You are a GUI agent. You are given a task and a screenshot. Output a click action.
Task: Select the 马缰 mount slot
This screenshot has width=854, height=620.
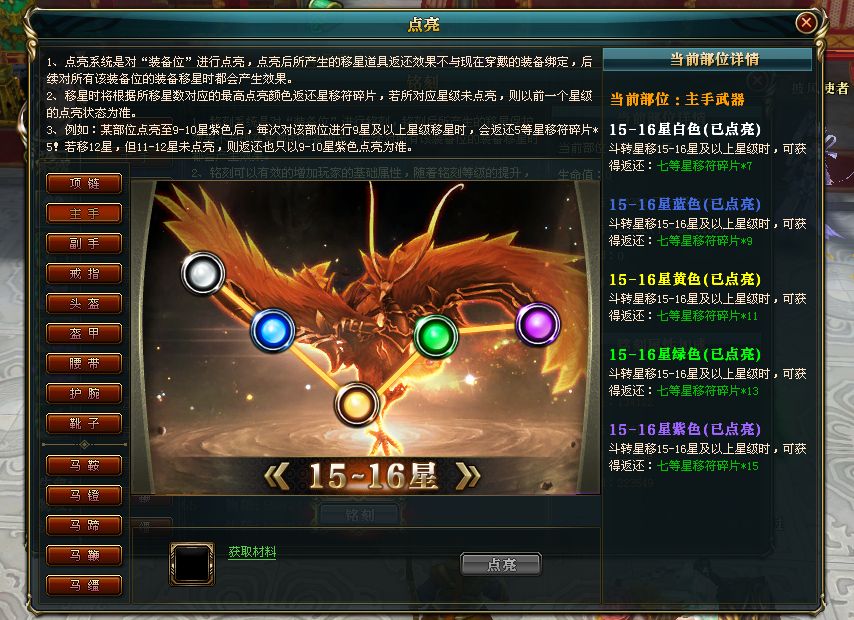coord(84,586)
